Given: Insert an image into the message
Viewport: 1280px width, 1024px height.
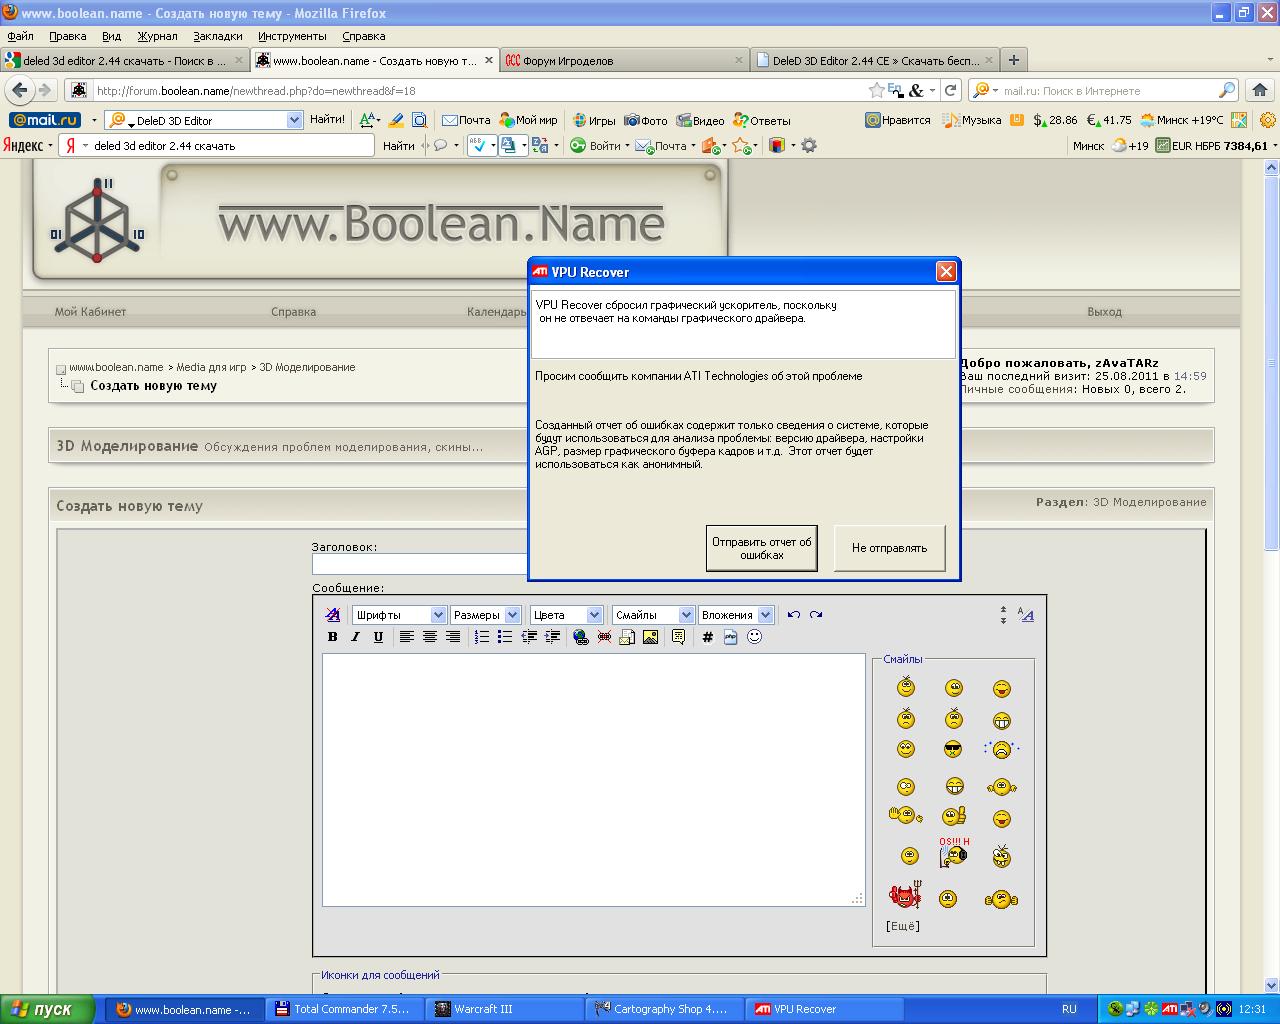Looking at the screenshot, I should pos(650,637).
